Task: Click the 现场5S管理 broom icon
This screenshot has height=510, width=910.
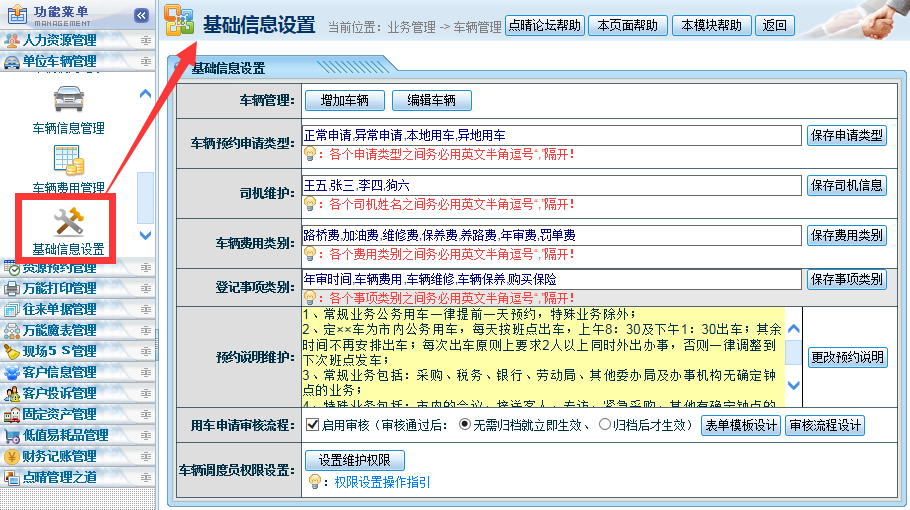Action: tap(12, 351)
